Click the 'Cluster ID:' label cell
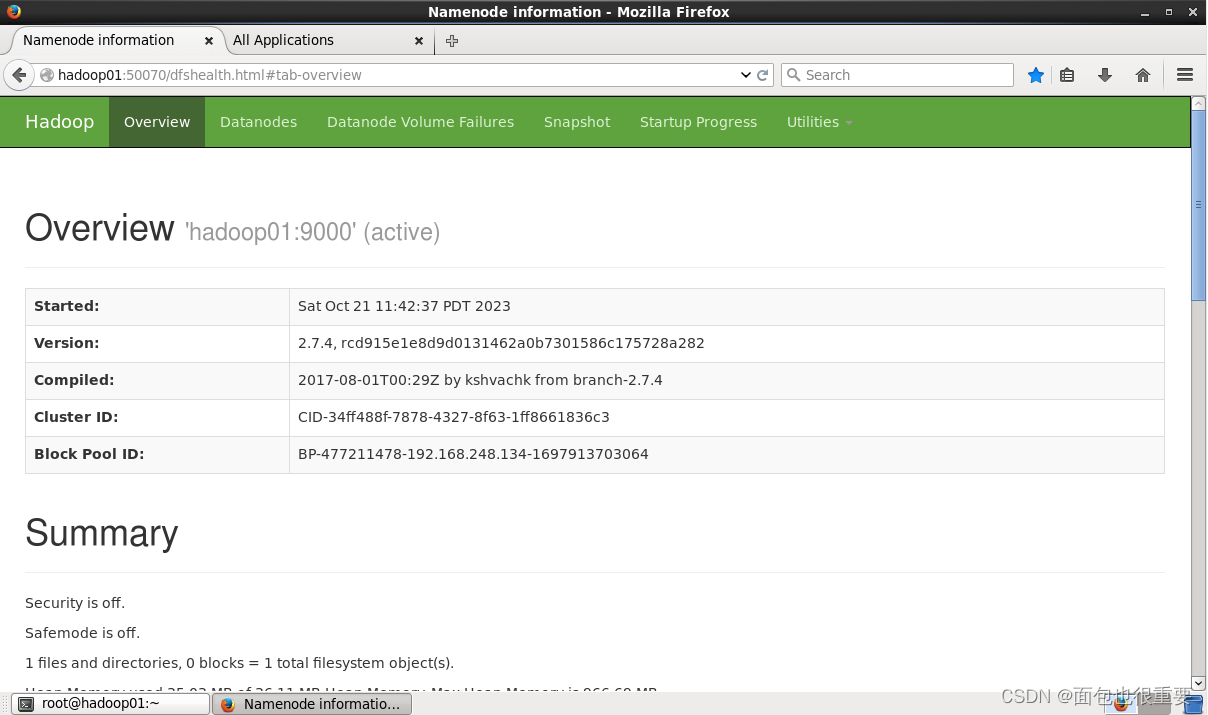1208x715 pixels. (157, 417)
